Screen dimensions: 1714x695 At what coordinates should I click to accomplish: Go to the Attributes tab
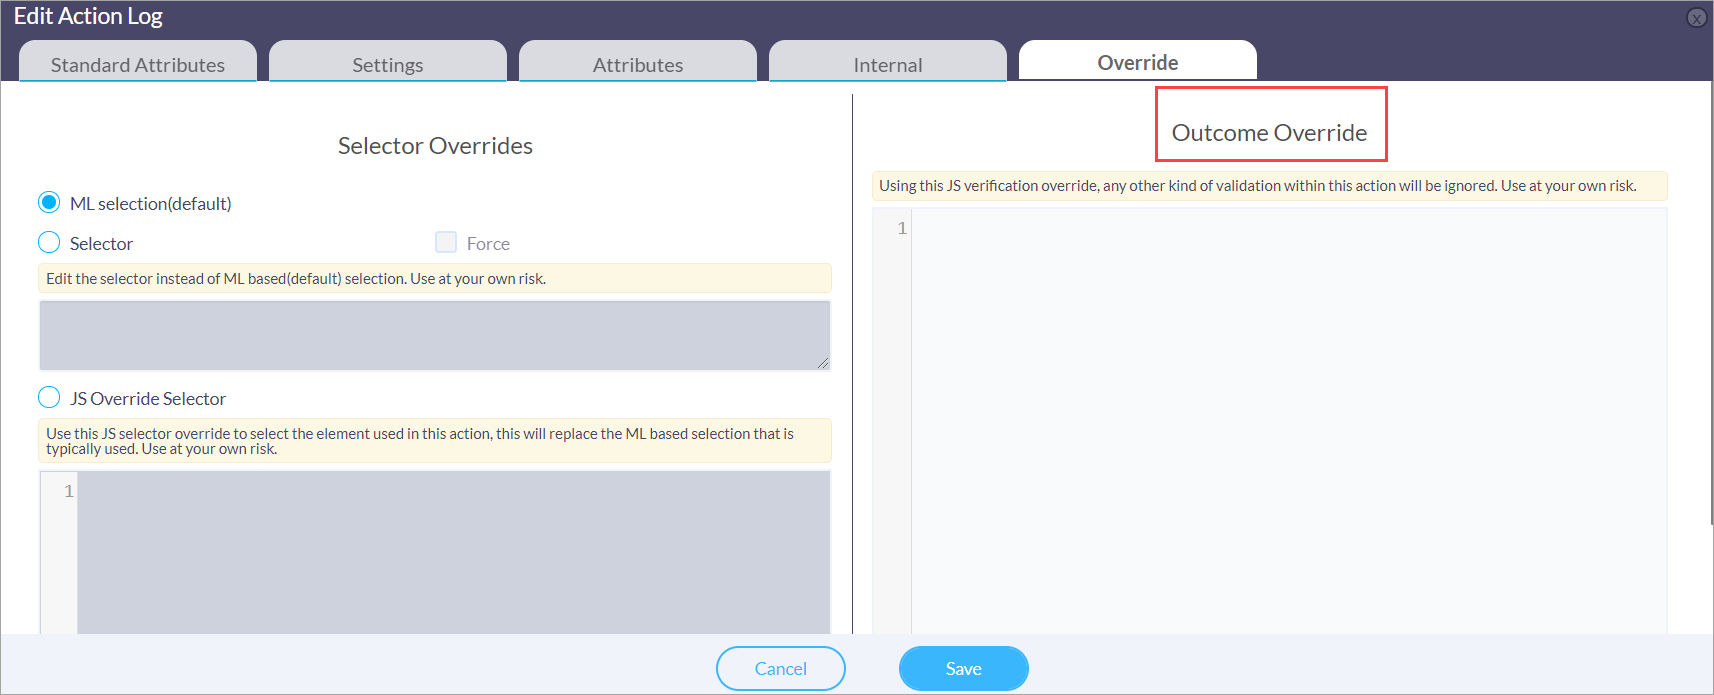[638, 61]
